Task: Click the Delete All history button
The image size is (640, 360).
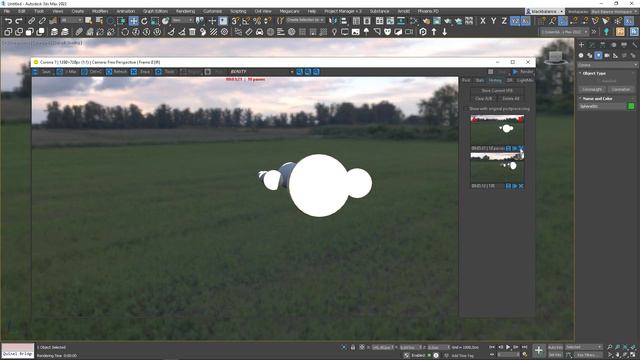Action: click(x=511, y=99)
